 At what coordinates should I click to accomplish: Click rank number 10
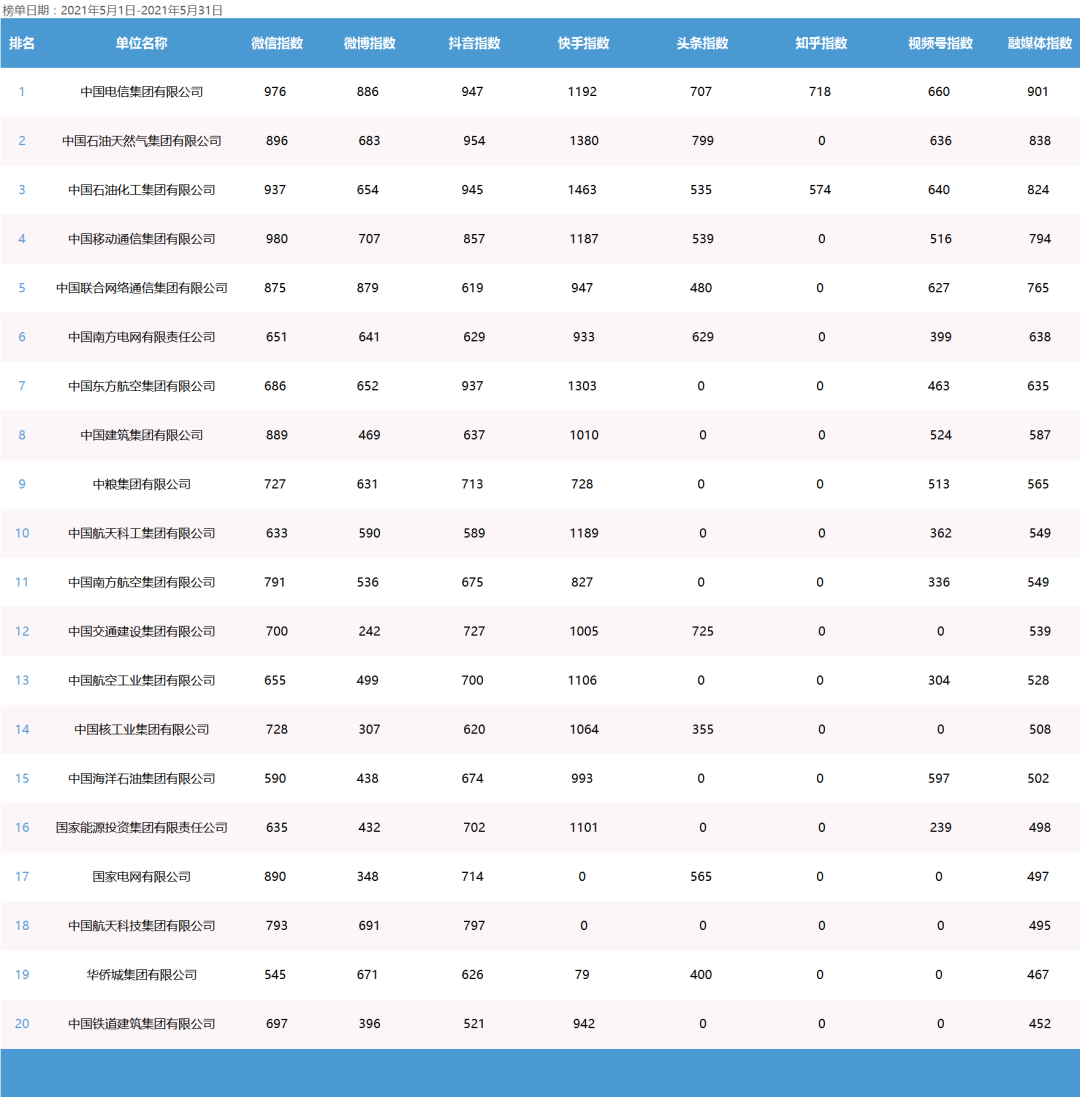tap(22, 533)
